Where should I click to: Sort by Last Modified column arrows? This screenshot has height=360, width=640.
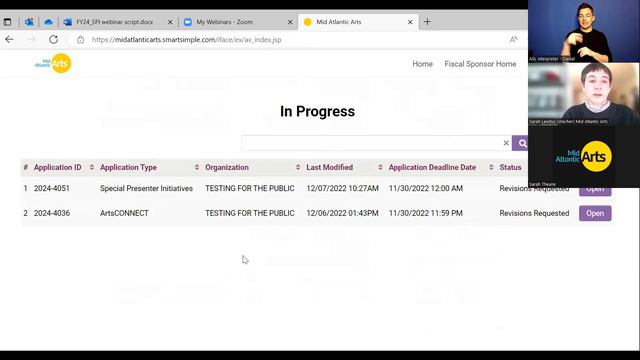point(380,167)
